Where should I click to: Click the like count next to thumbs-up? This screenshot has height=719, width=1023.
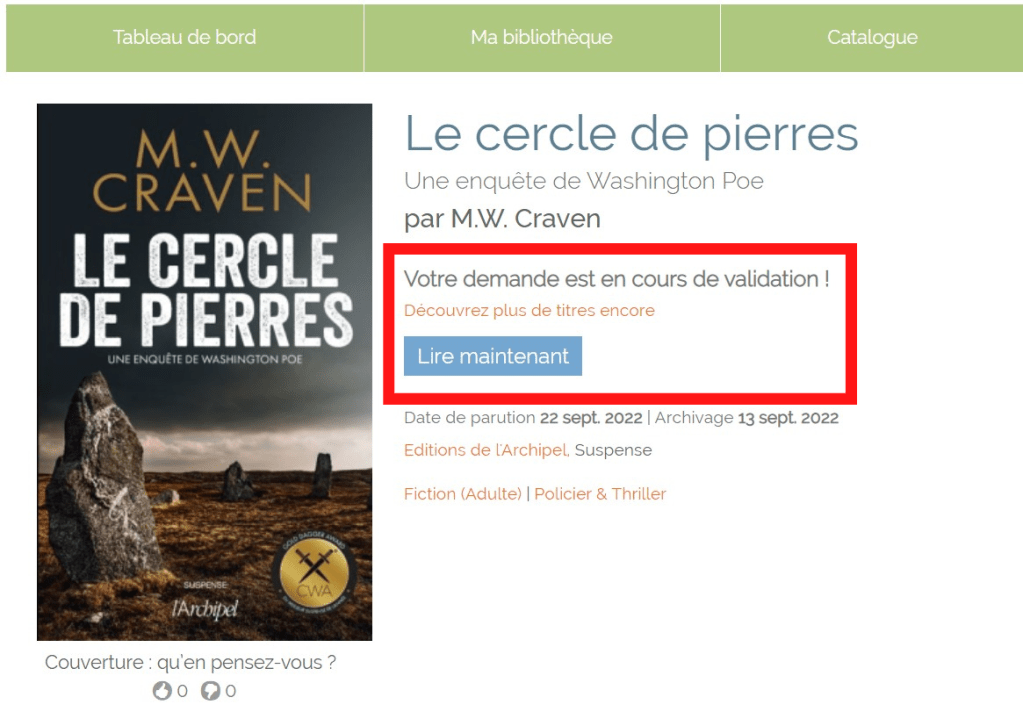(x=182, y=691)
